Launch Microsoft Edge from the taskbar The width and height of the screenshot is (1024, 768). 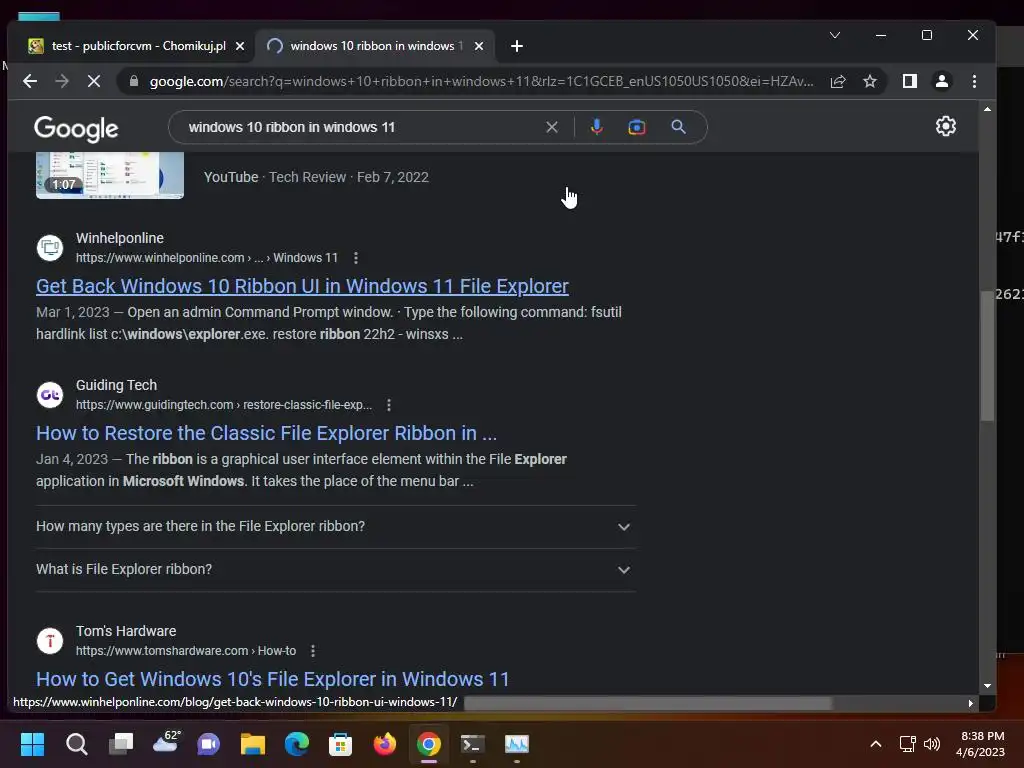click(x=296, y=744)
